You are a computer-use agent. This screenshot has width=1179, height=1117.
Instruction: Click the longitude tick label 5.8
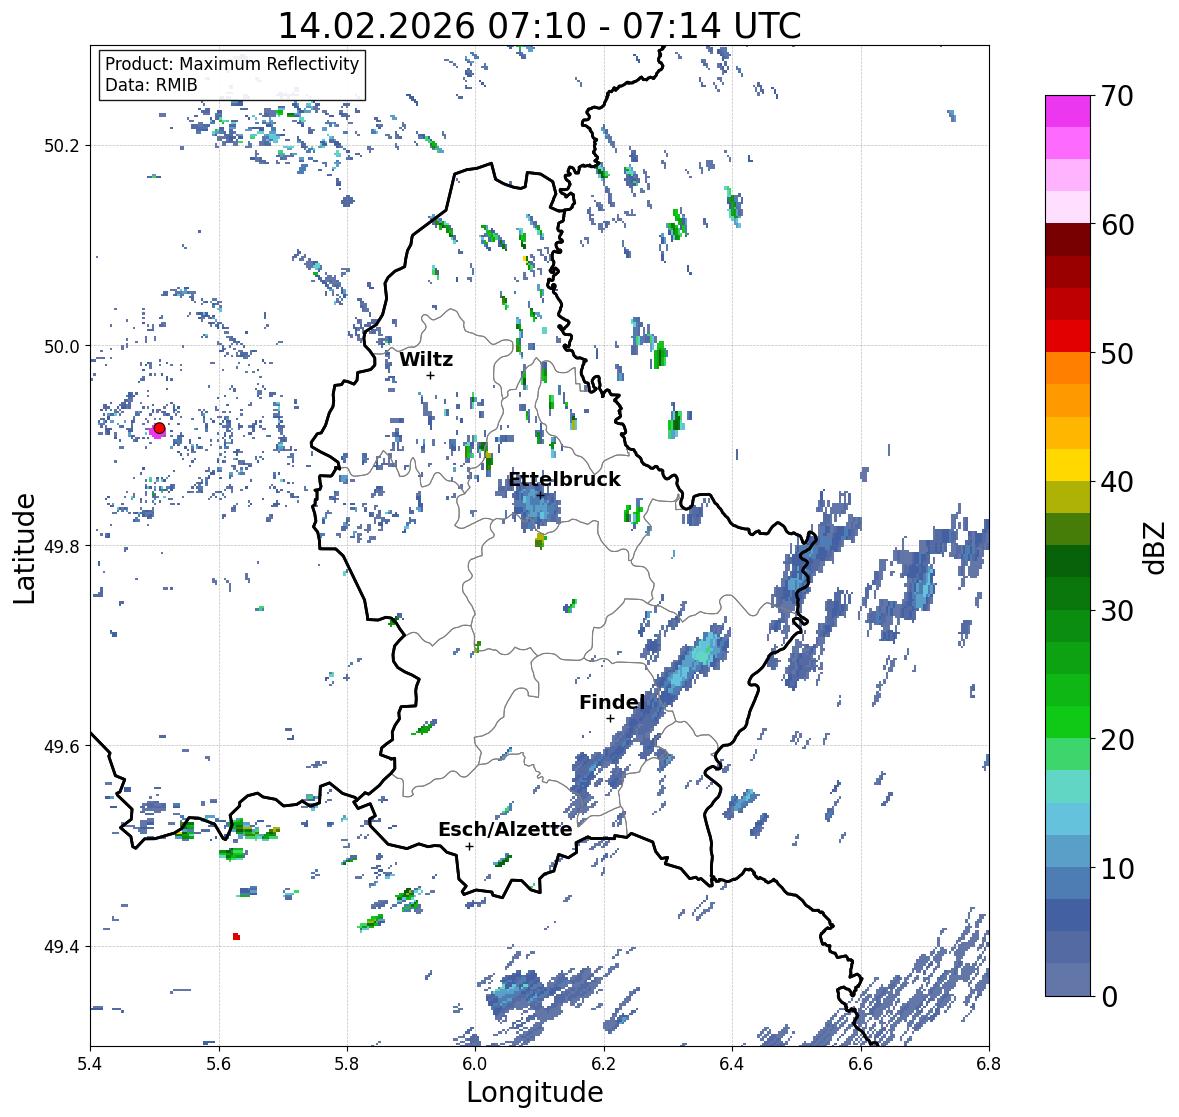pos(347,1064)
